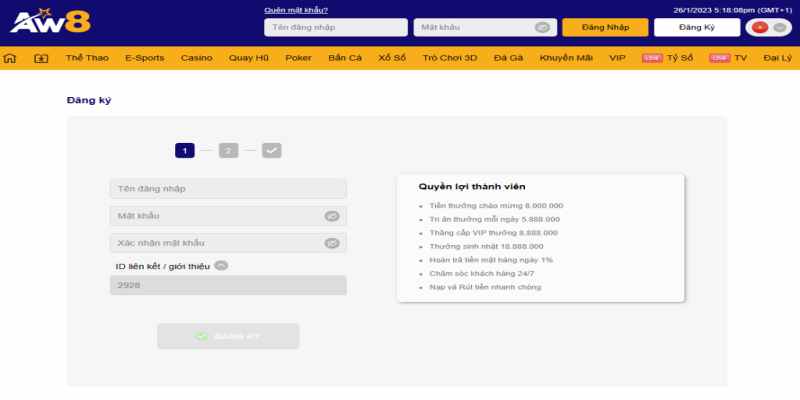
Task: Focus the registration Tên đăng nhập field
Action: tap(228, 189)
